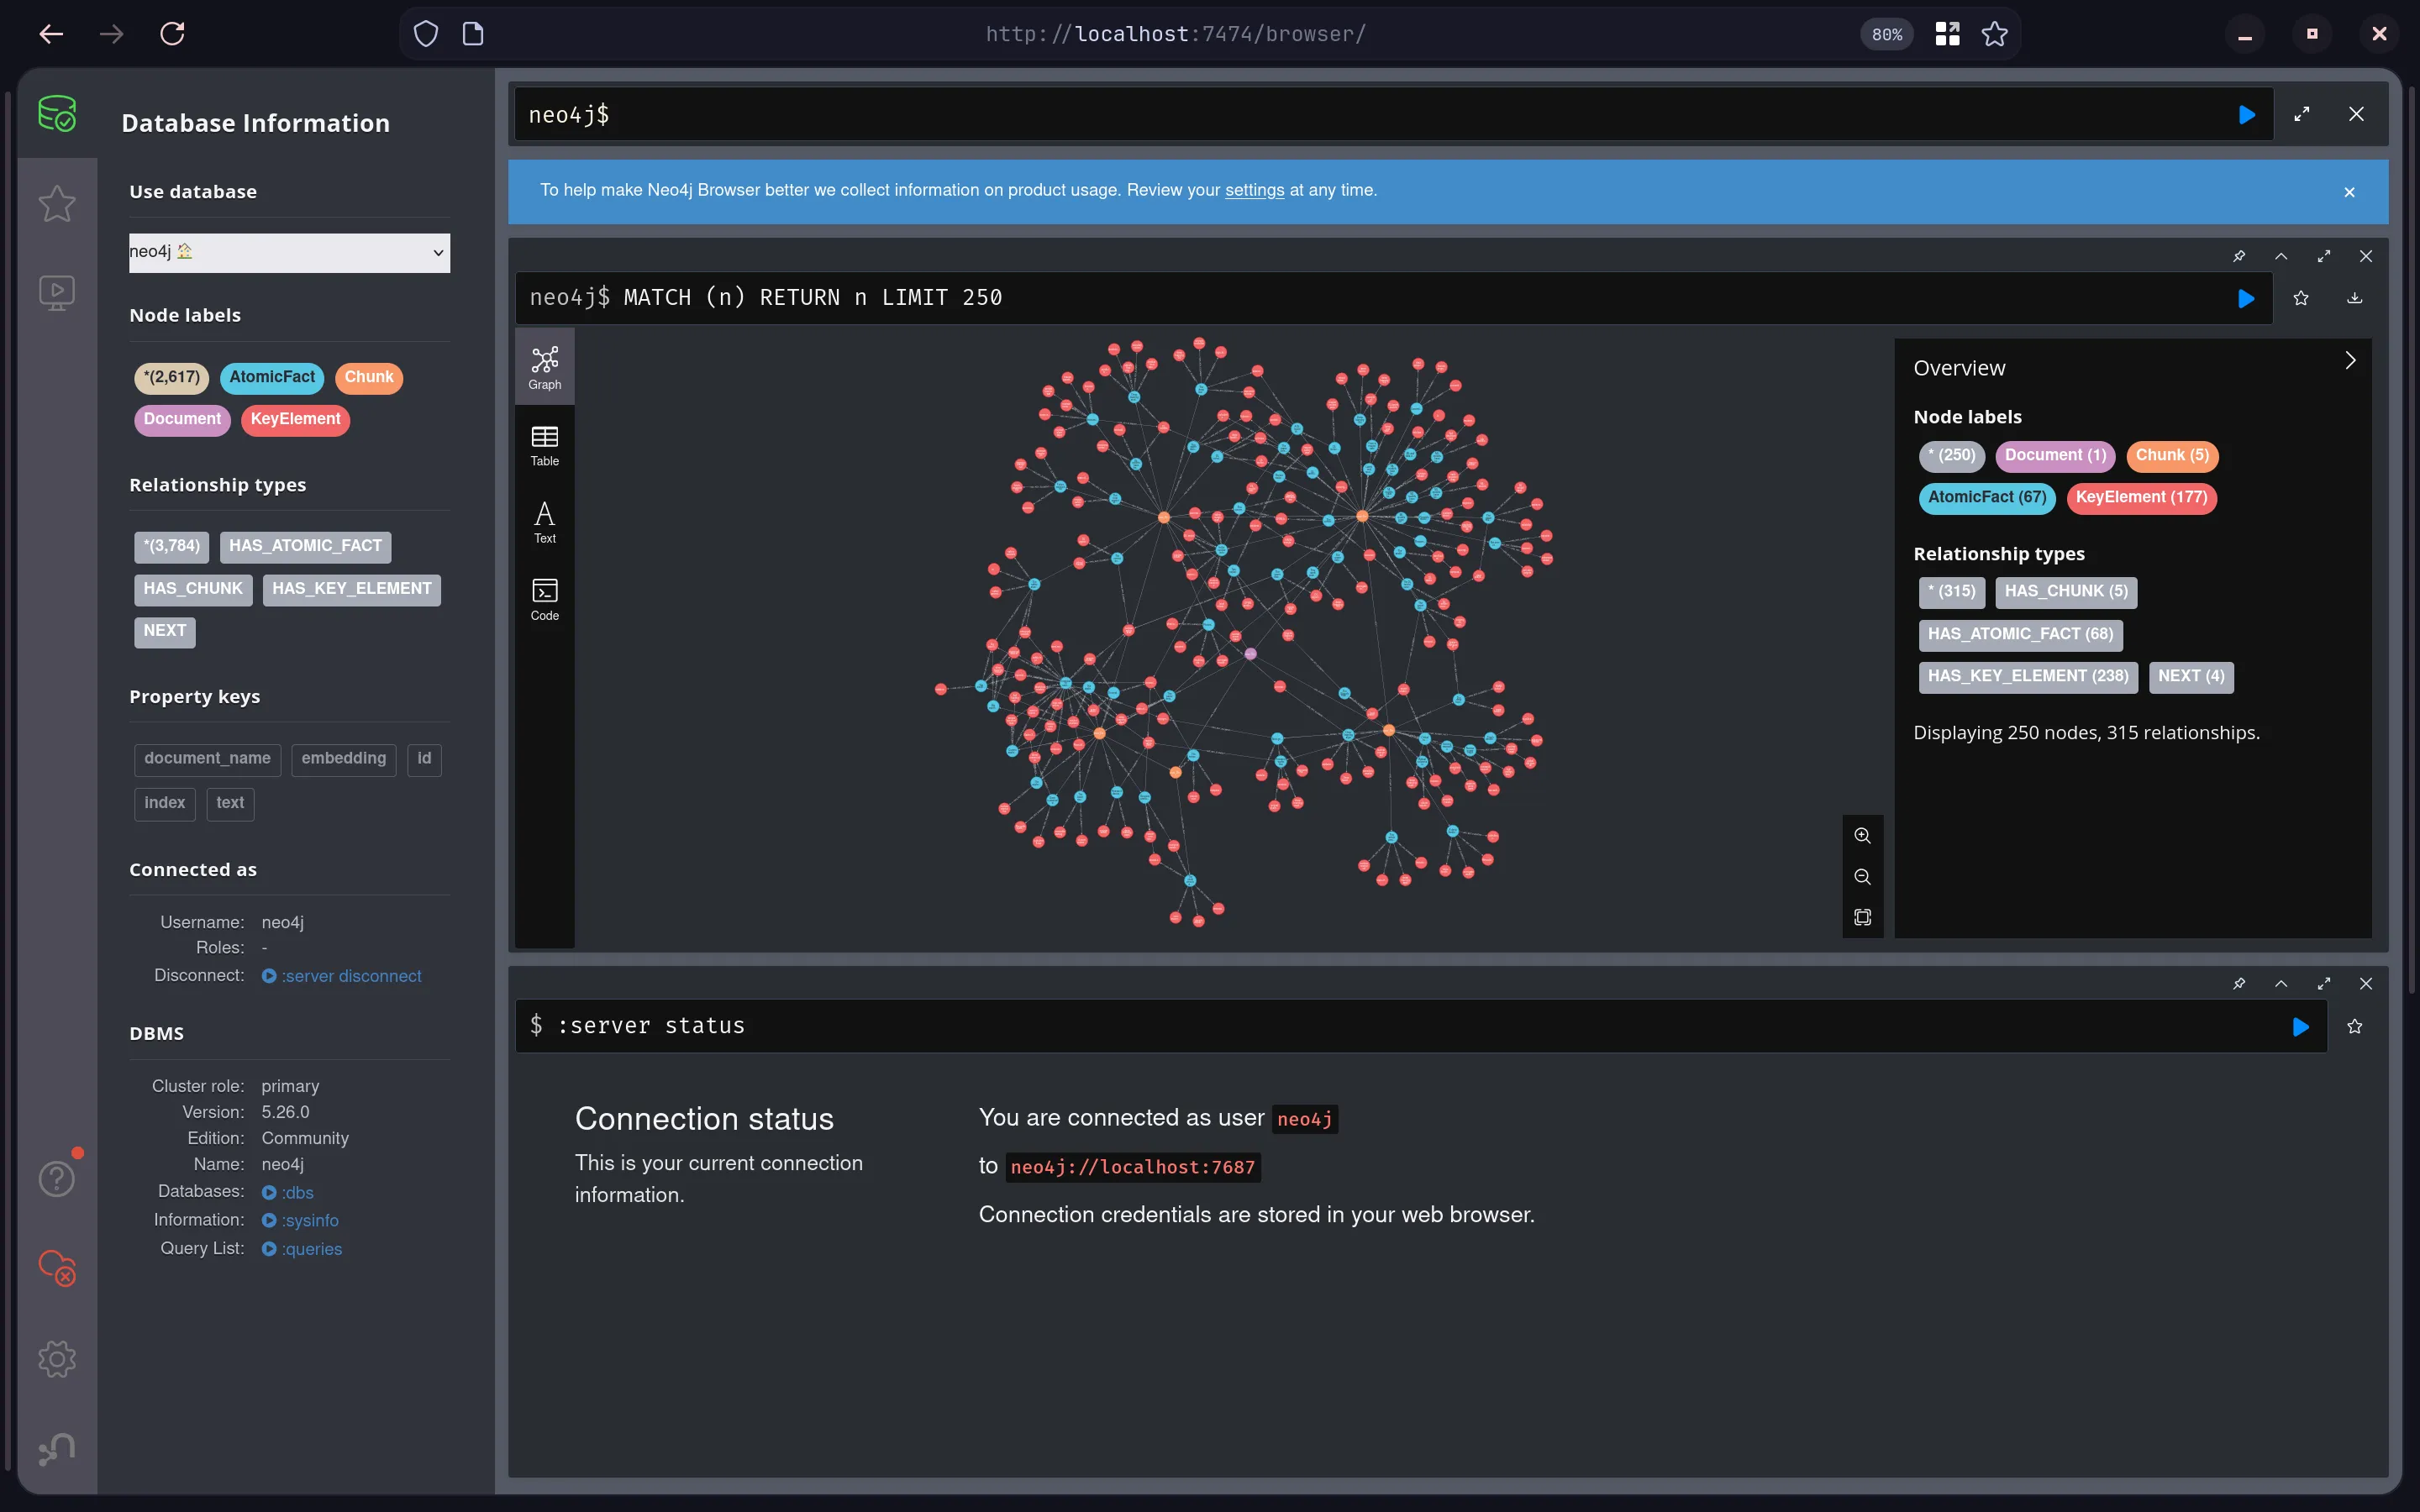Open the settings link in banner
This screenshot has width=2420, height=1512.
[x=1254, y=190]
